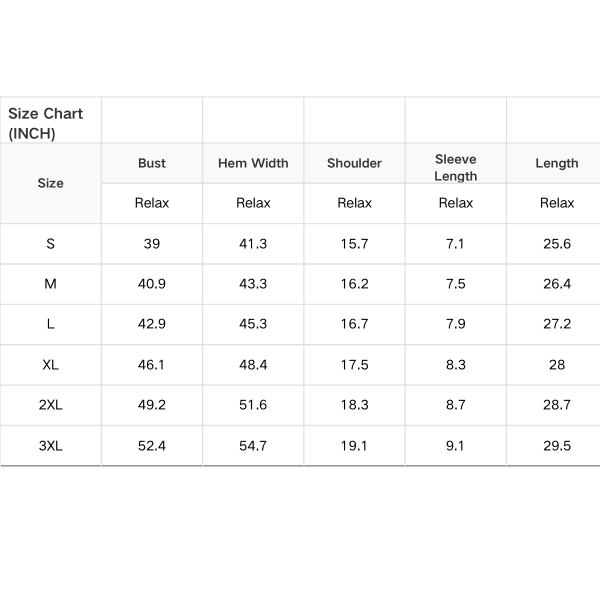Select the 3XL size row label
This screenshot has width=600, height=600.
[50, 446]
